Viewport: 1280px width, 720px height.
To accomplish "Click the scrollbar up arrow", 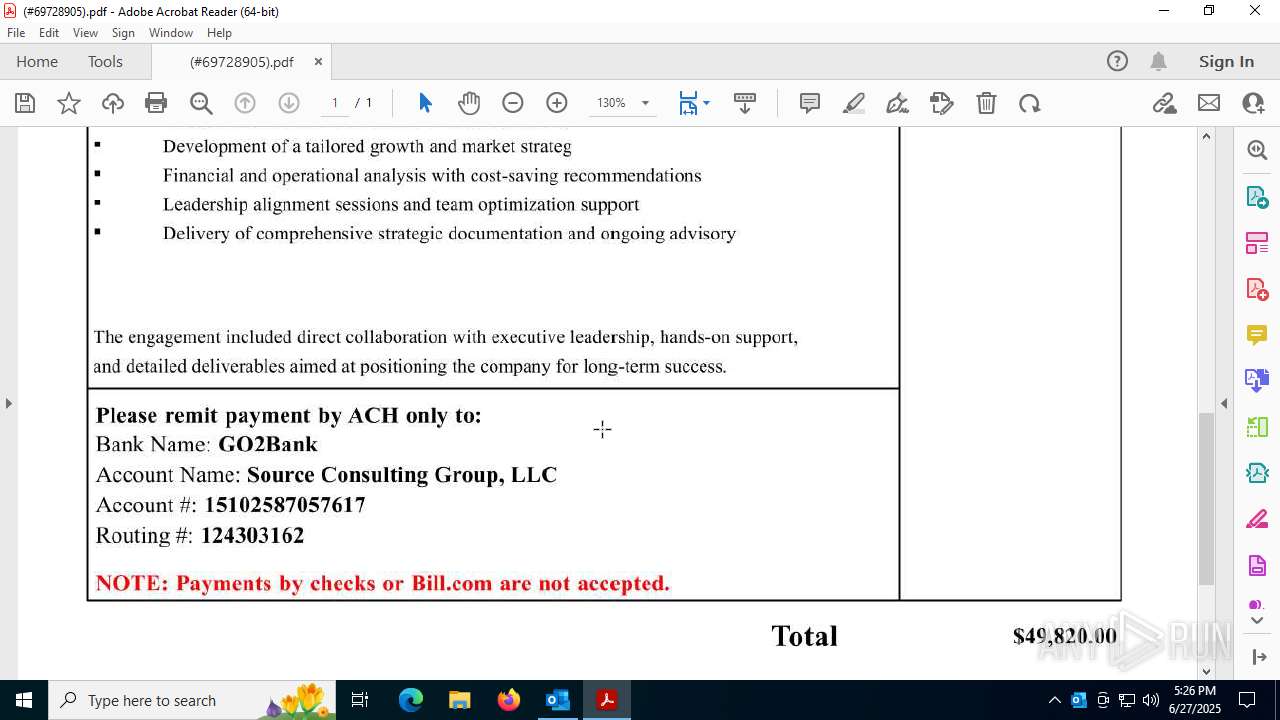I will click(x=1206, y=136).
